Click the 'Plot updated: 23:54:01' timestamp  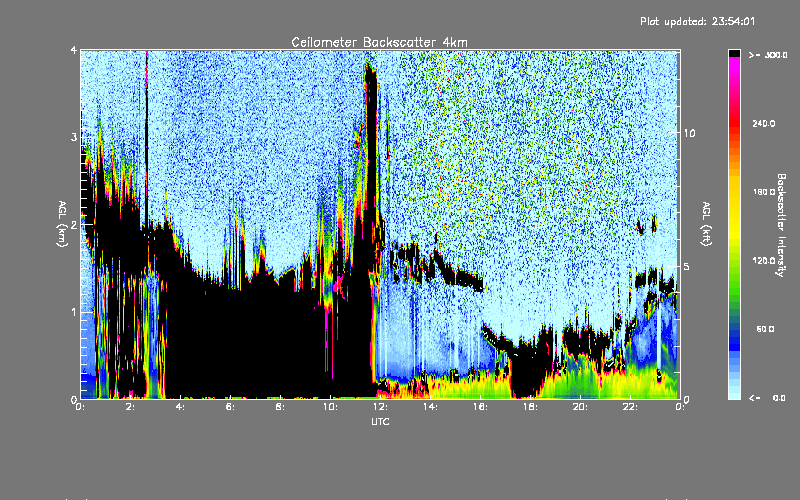697,21
